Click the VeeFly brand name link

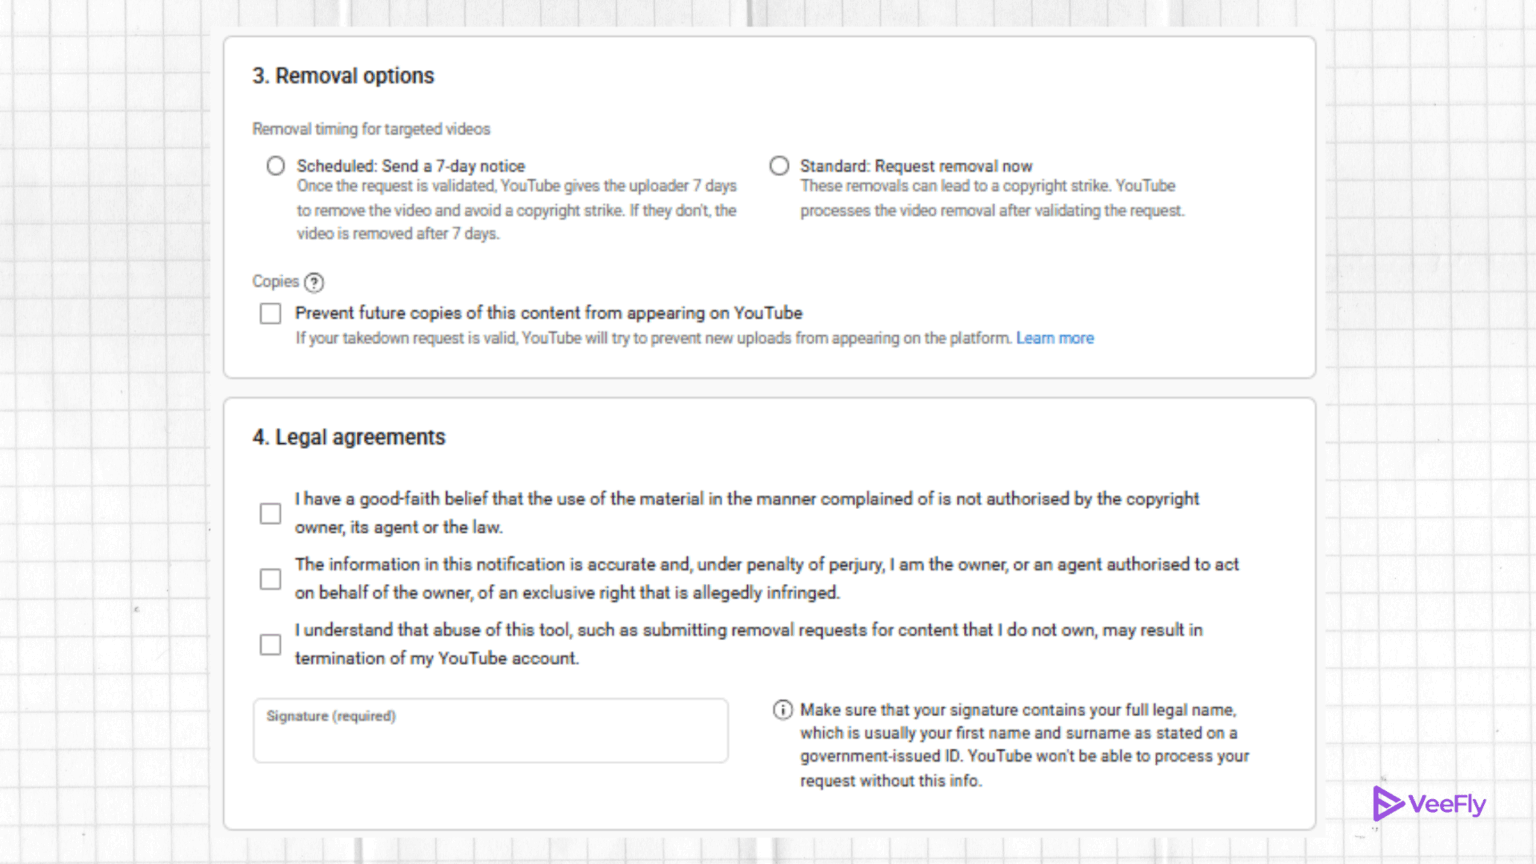point(1445,803)
